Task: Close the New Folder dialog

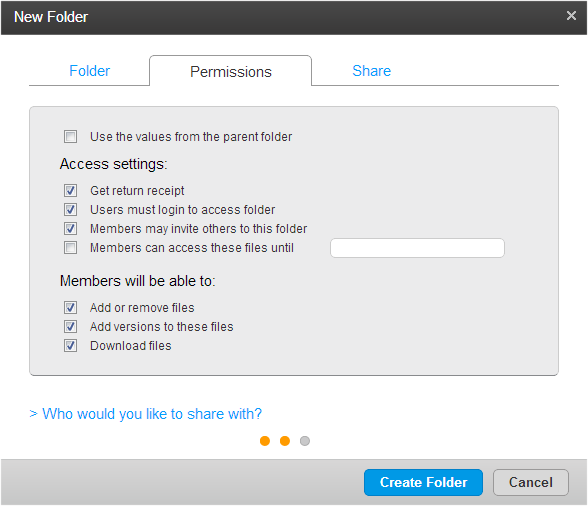Action: point(571,16)
